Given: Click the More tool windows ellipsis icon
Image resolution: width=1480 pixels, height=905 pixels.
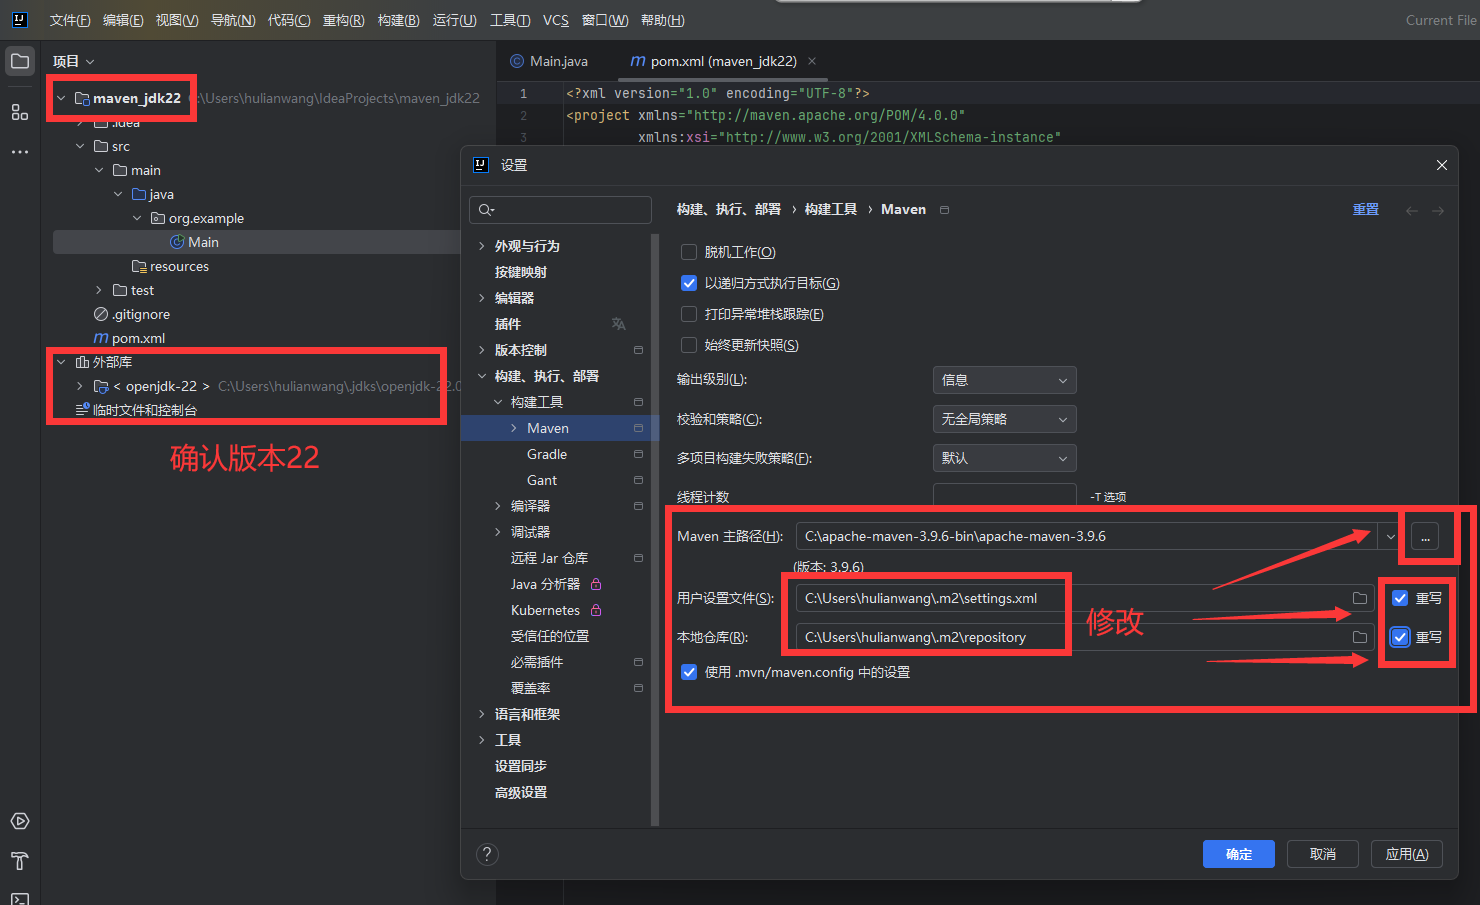Looking at the screenshot, I should [x=20, y=152].
